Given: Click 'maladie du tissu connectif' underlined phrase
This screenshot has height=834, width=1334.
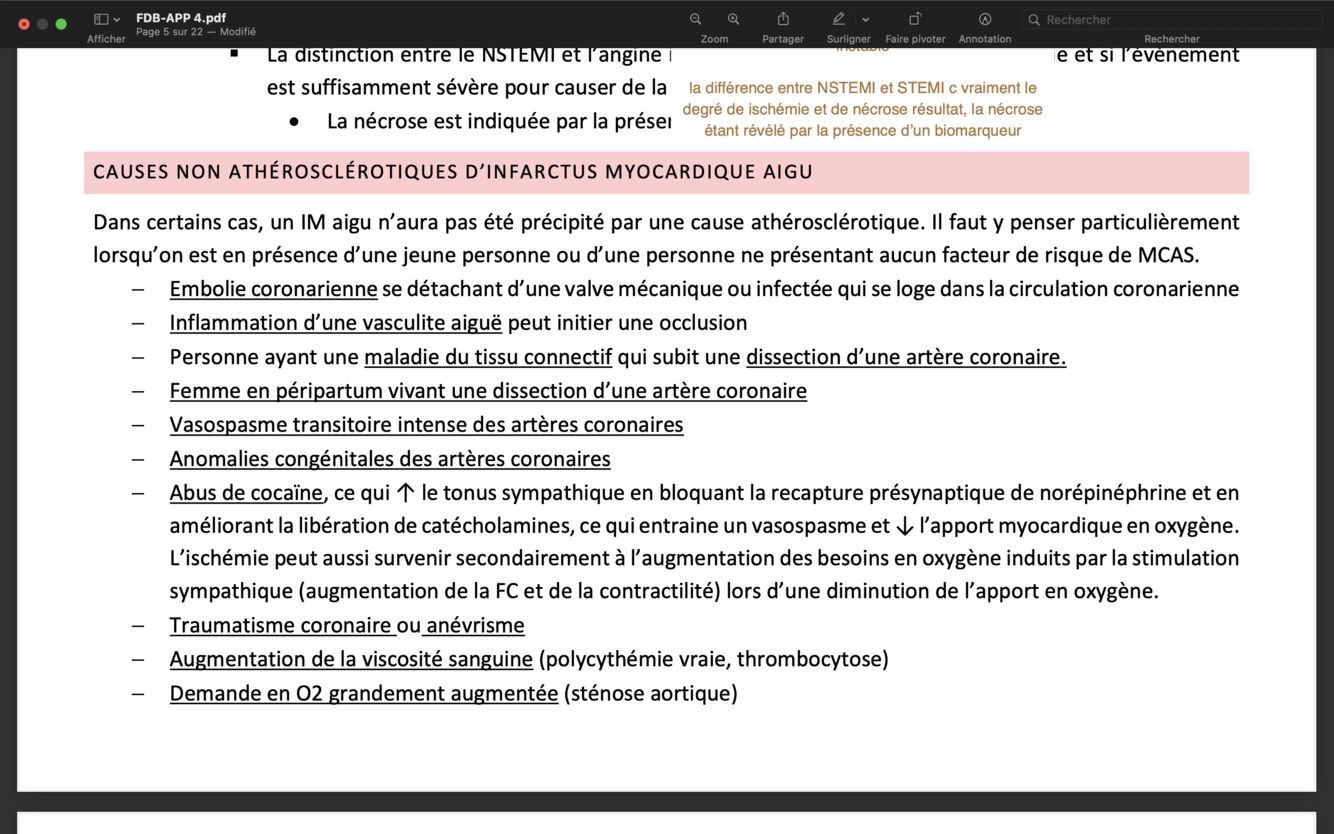Looking at the screenshot, I should coord(488,357).
